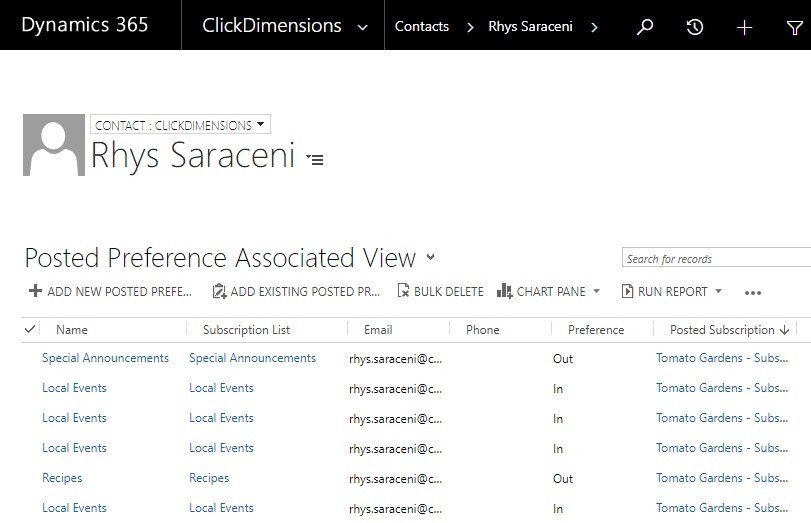Click in Search for records field
811x523 pixels.
point(716,258)
